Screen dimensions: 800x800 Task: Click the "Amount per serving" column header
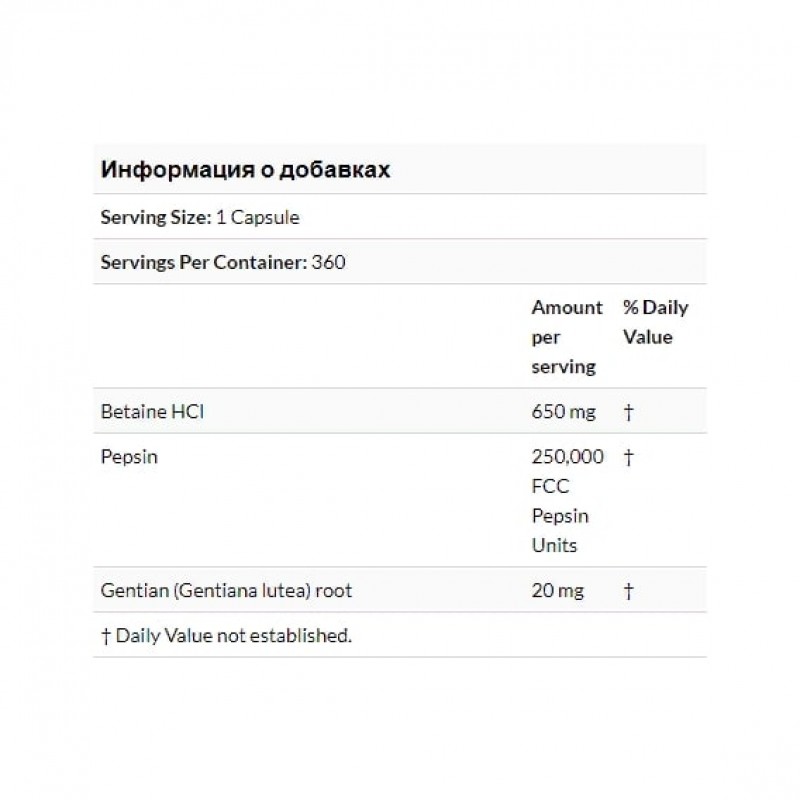point(567,337)
